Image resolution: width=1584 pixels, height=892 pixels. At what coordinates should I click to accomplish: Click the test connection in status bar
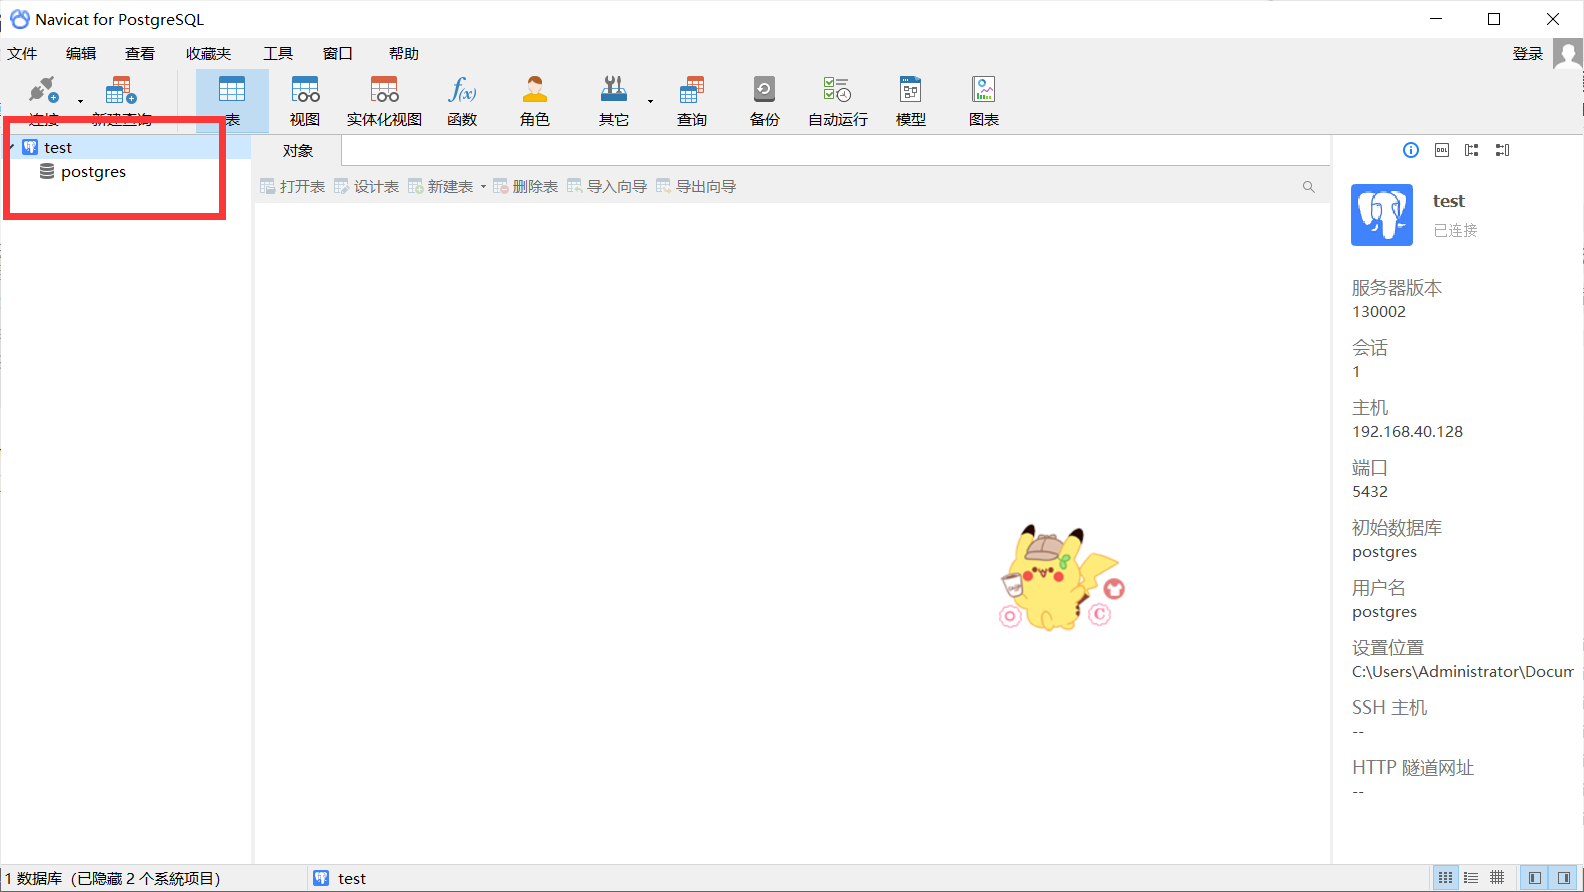[340, 878]
